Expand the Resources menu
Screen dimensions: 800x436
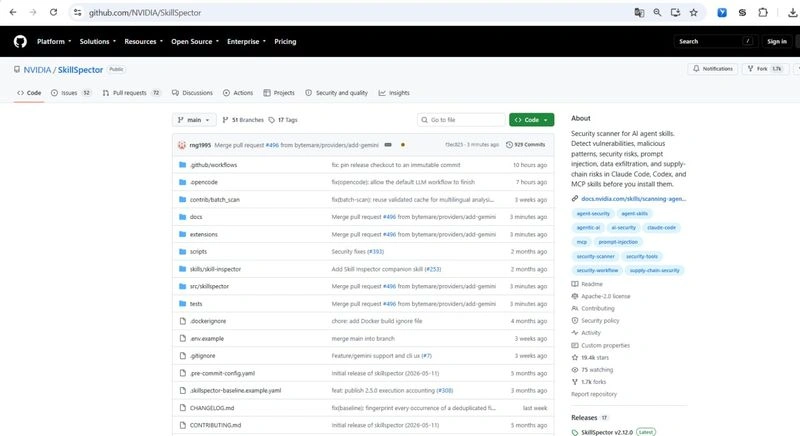pyautogui.click(x=143, y=41)
